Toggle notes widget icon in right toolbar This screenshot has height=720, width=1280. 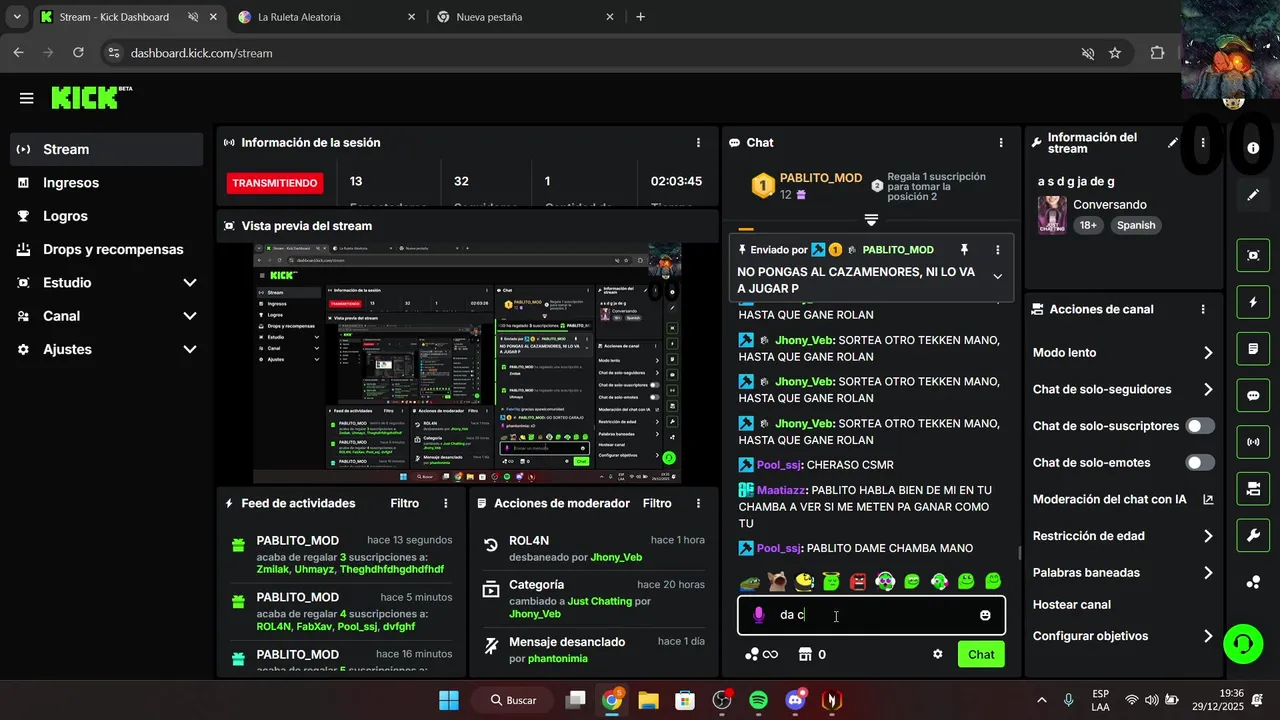(1253, 349)
